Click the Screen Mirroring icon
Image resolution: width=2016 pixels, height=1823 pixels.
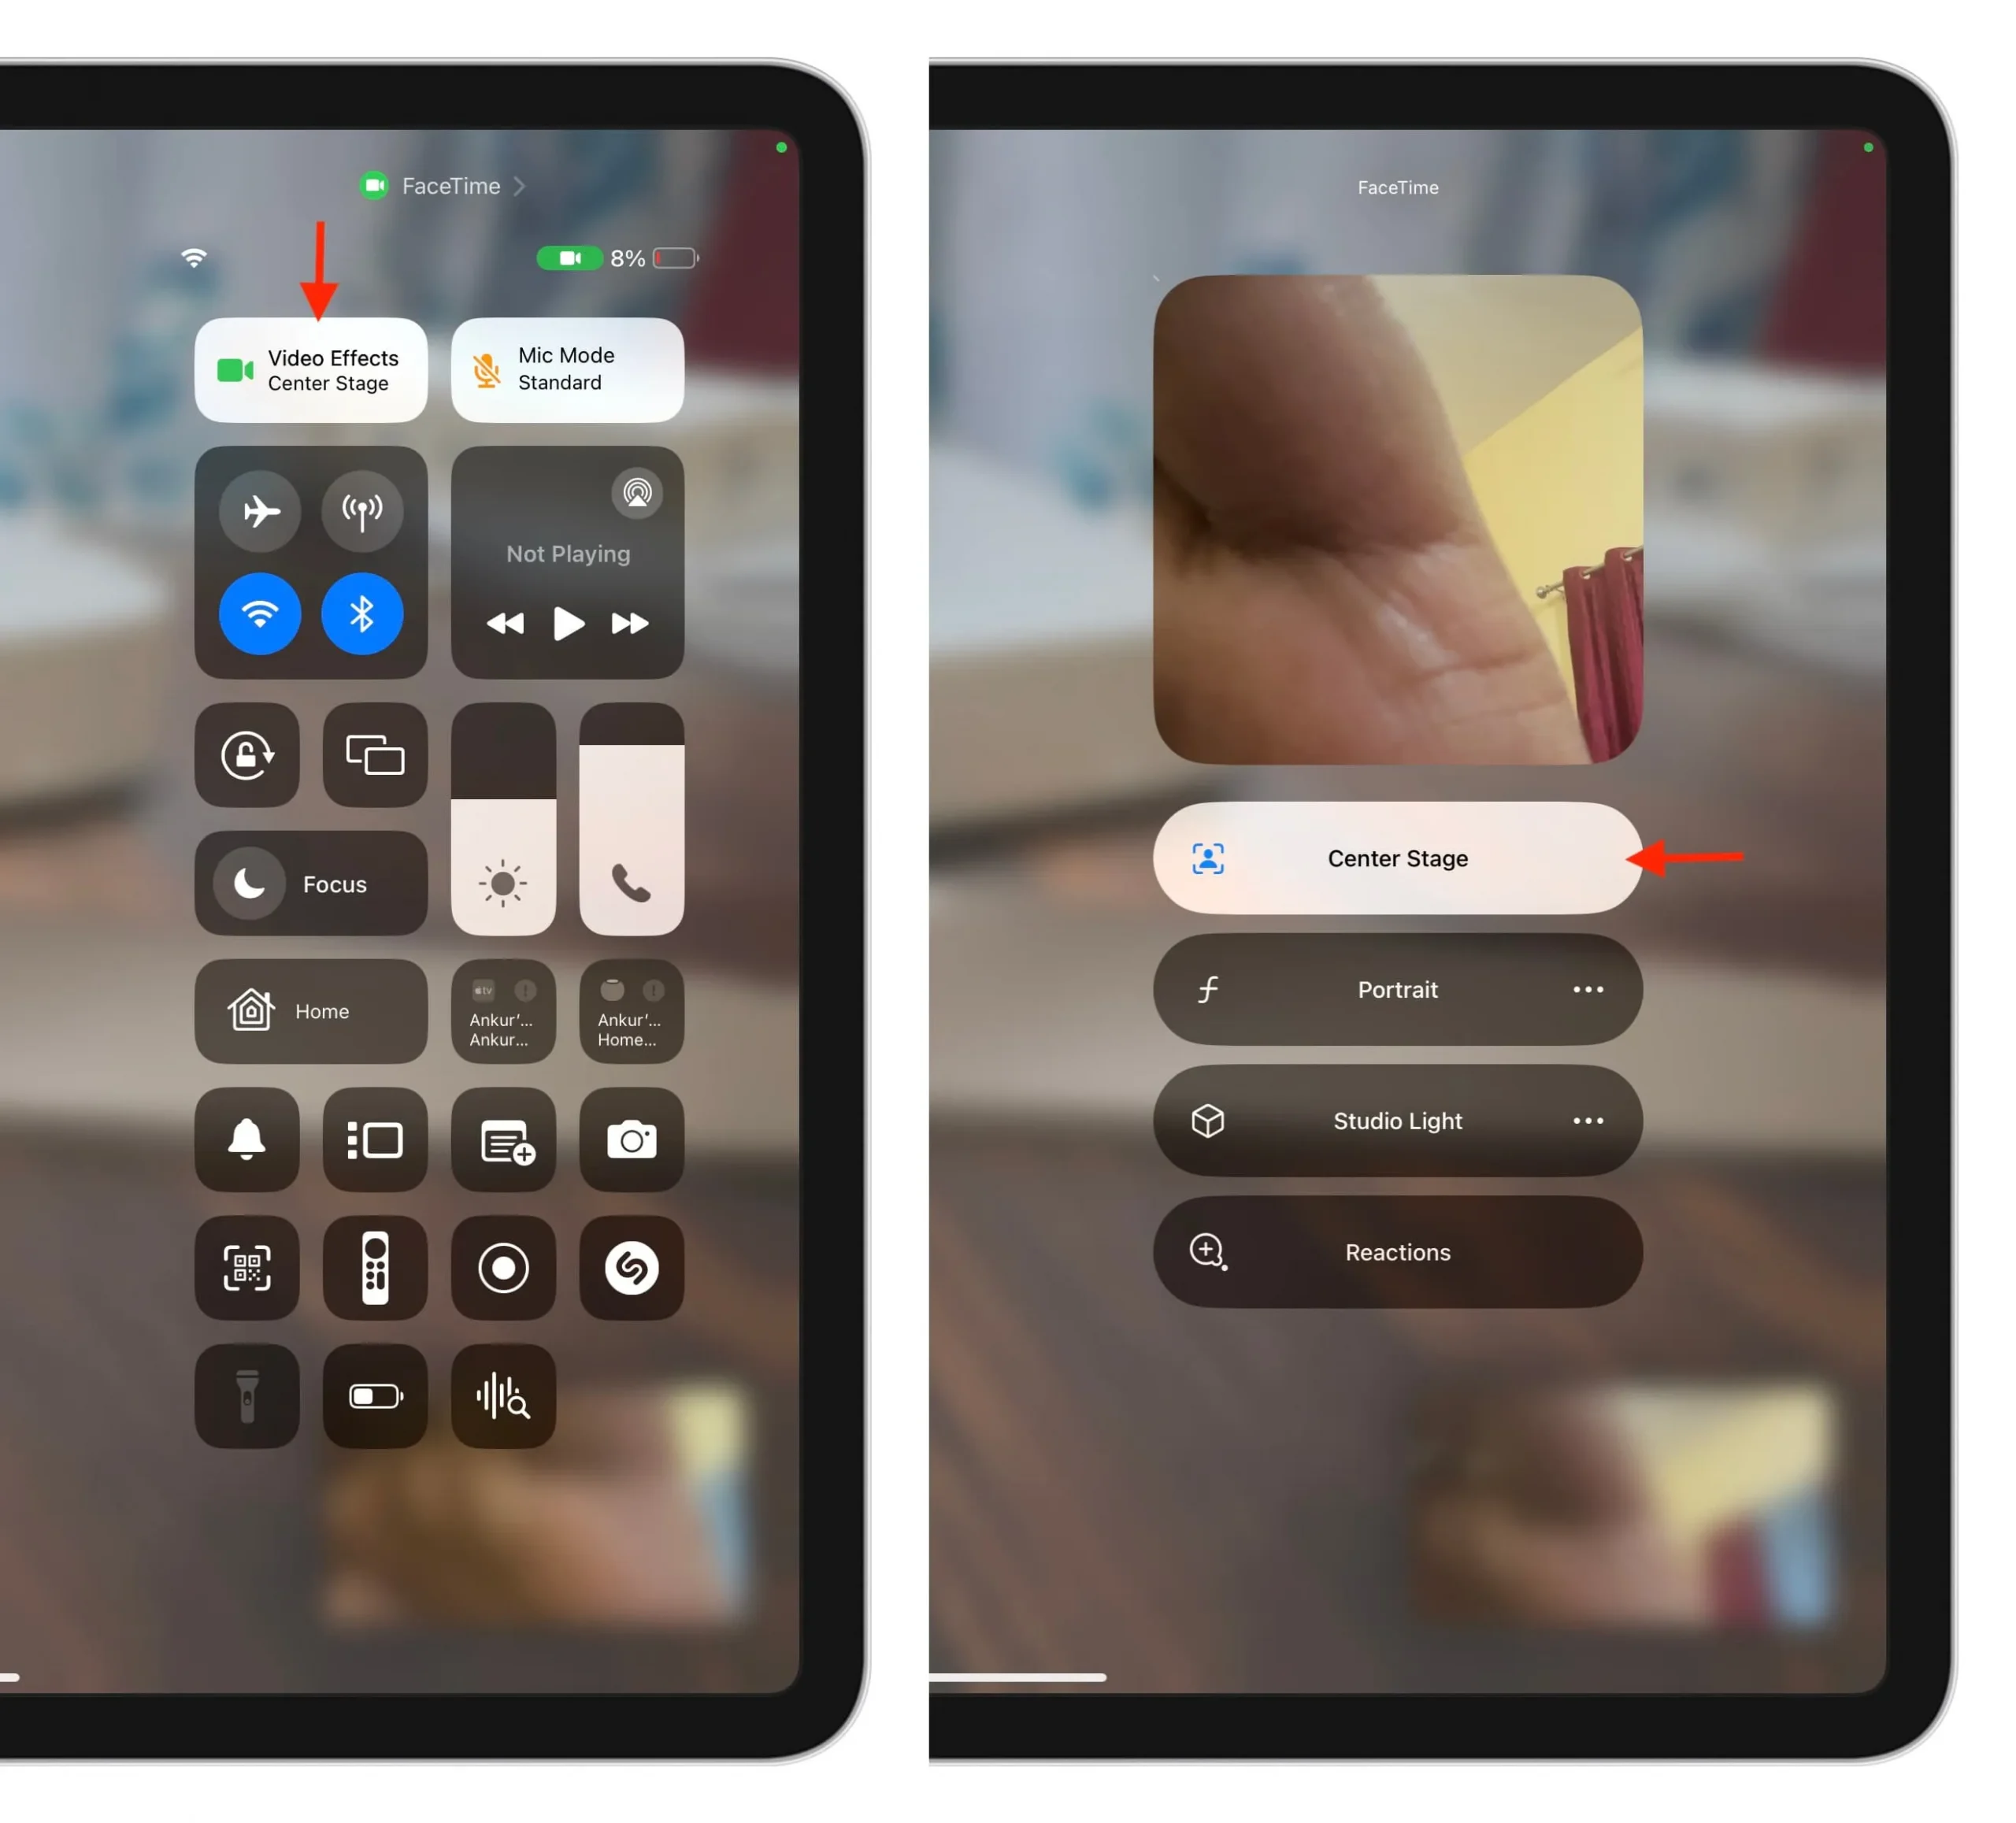(376, 754)
